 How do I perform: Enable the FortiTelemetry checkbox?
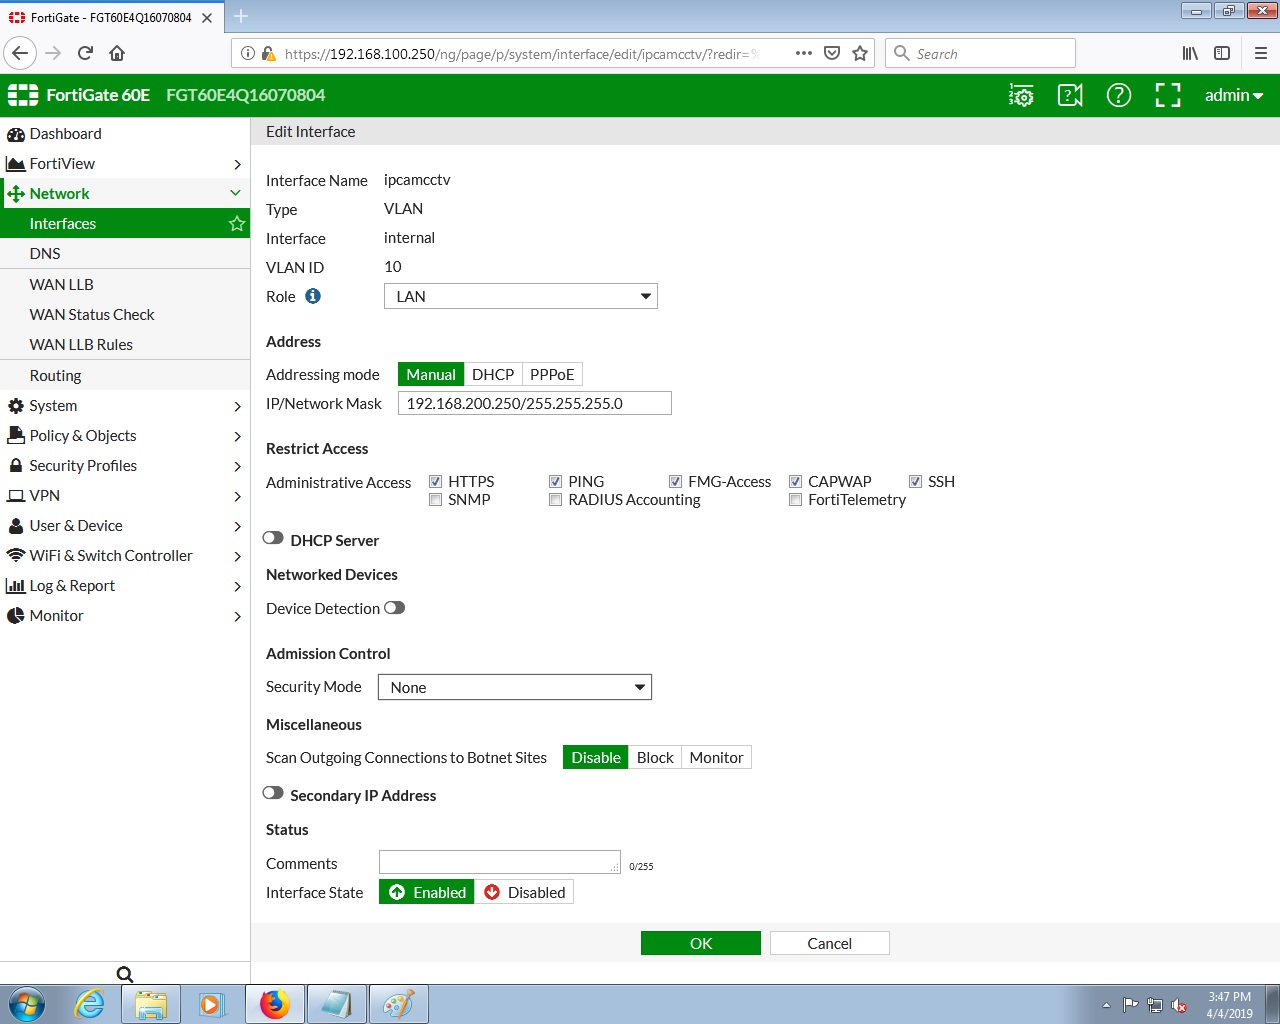point(795,500)
